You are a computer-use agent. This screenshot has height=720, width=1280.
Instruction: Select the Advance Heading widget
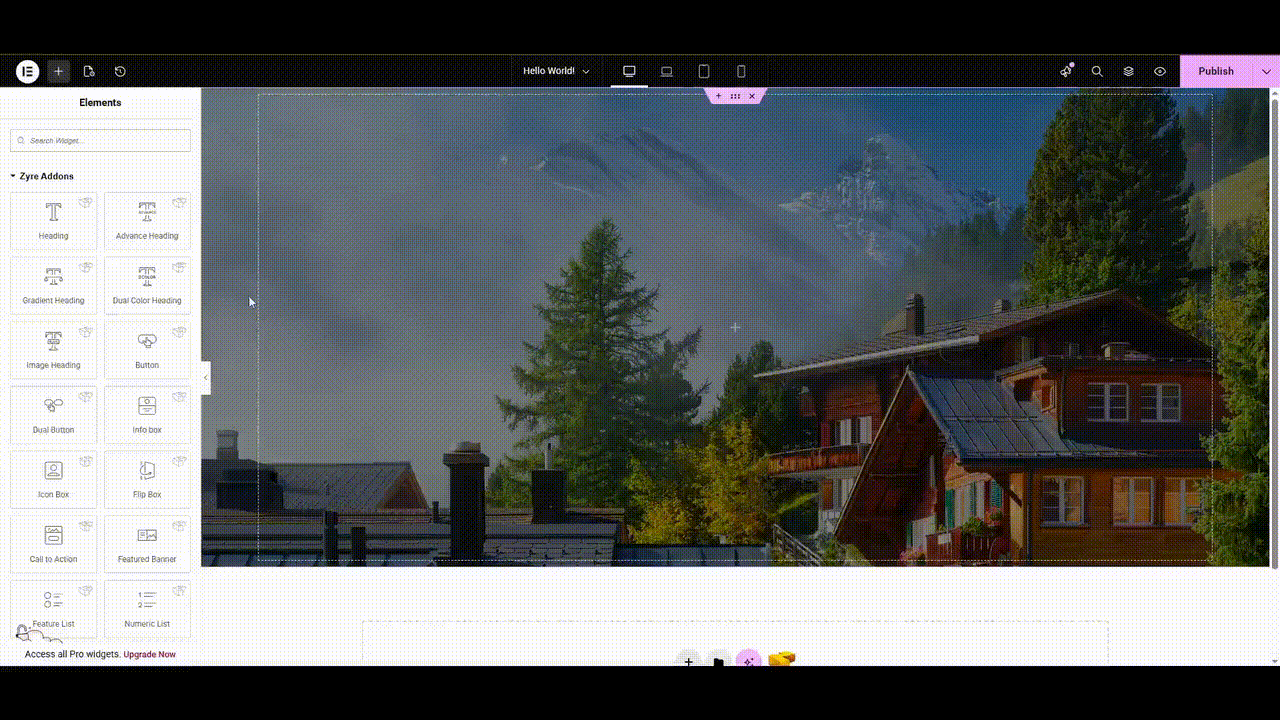[147, 221]
